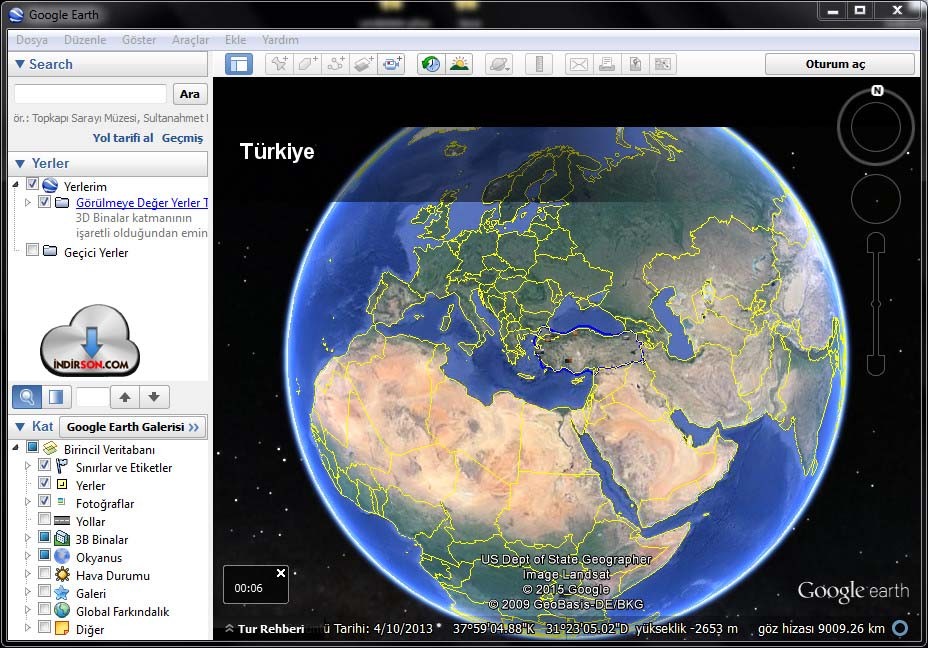
Task: Select the ruler measurement tool
Action: (539, 64)
